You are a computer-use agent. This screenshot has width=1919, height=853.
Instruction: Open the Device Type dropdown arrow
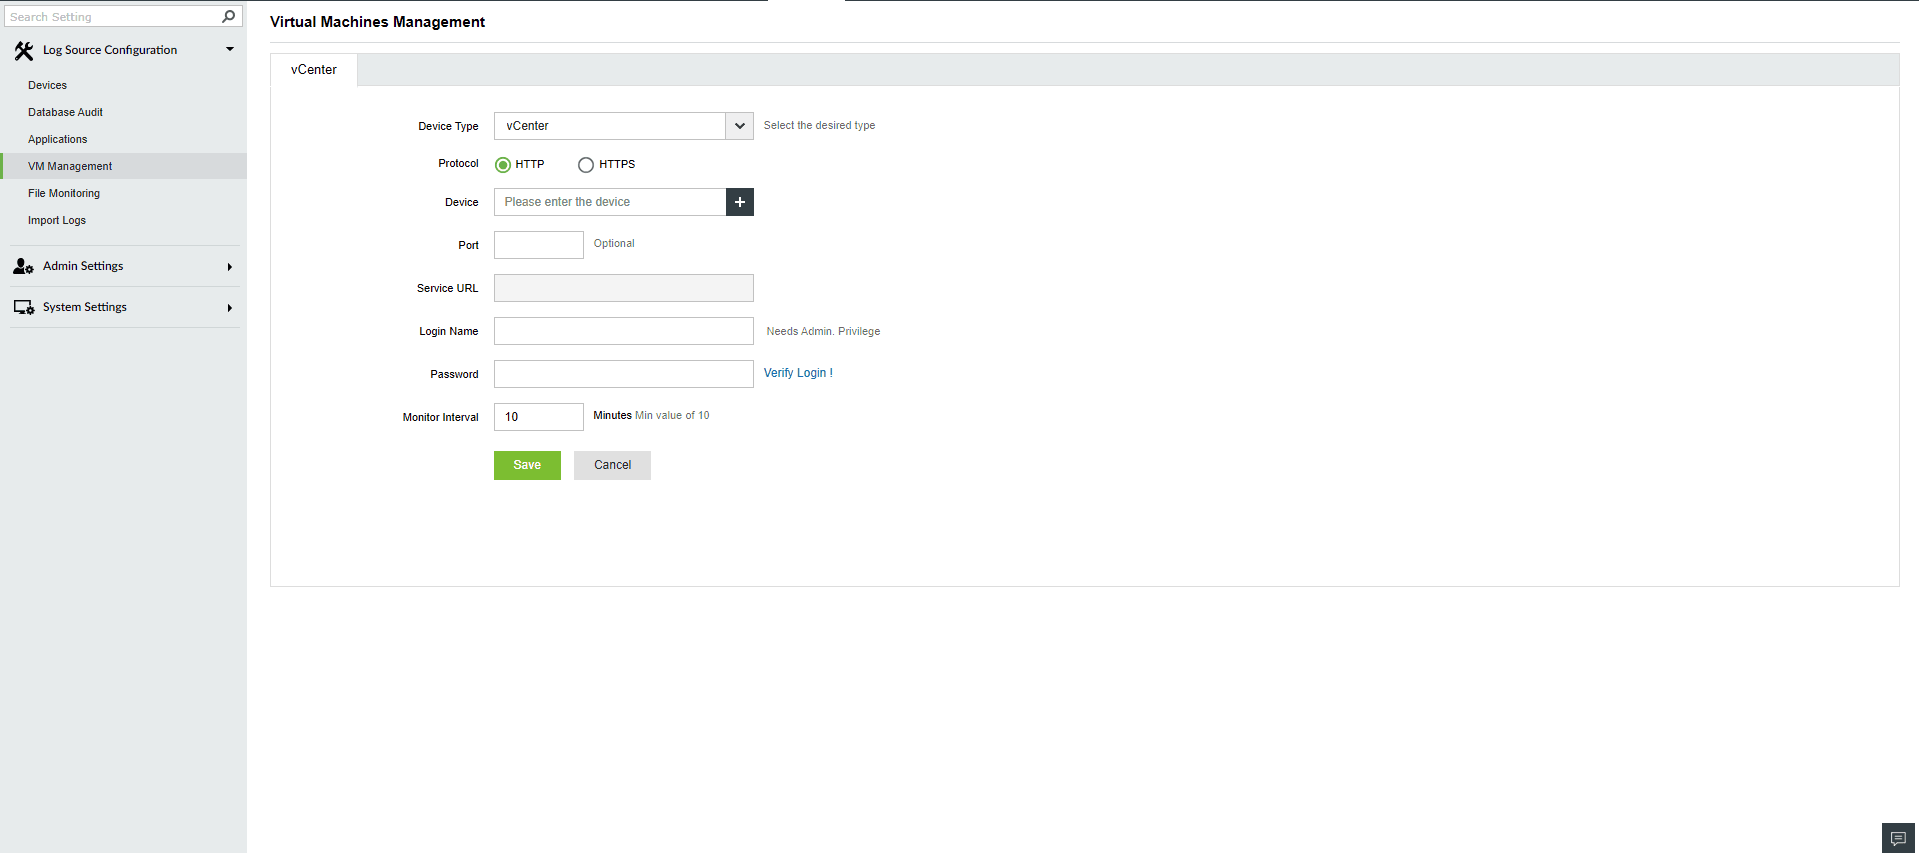(x=740, y=126)
